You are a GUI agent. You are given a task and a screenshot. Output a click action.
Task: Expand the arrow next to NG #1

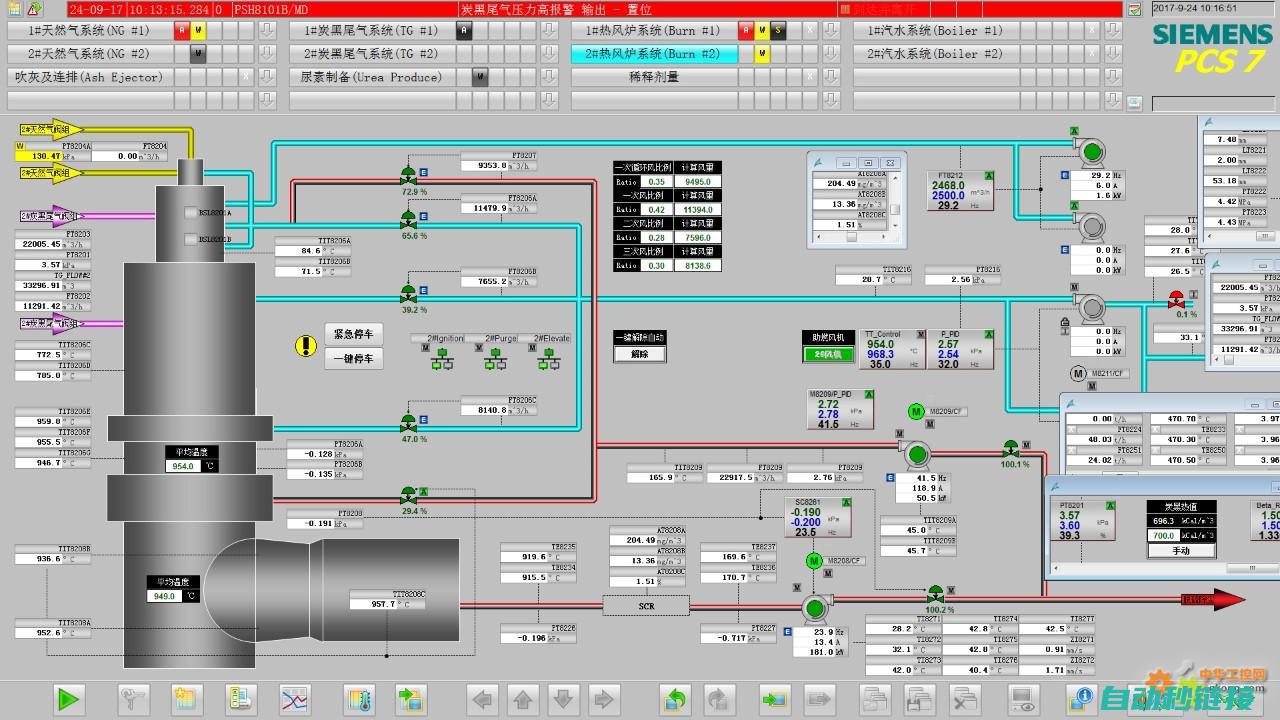point(267,31)
